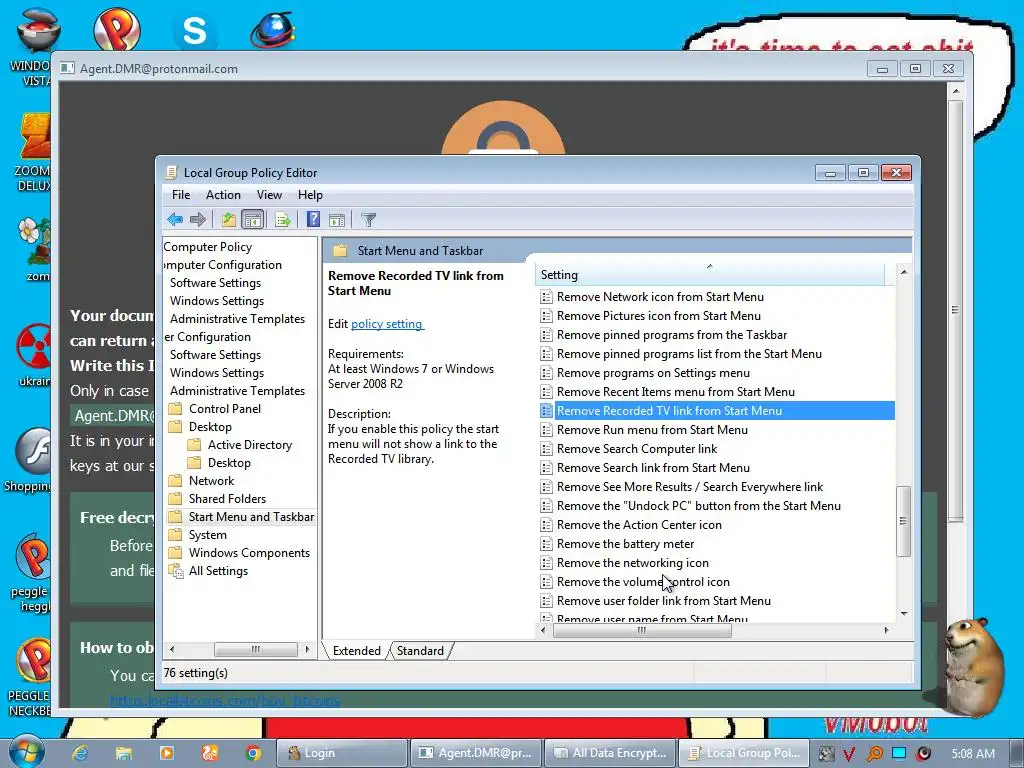
Task: Sort list by the Setting column header
Action: tap(710, 275)
